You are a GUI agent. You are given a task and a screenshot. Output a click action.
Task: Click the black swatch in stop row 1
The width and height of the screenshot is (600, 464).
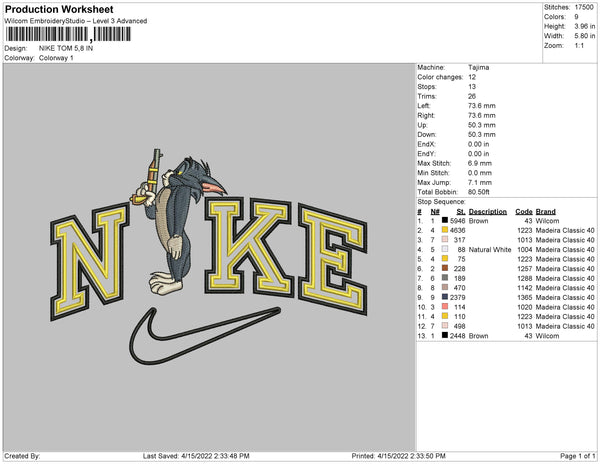(445, 220)
